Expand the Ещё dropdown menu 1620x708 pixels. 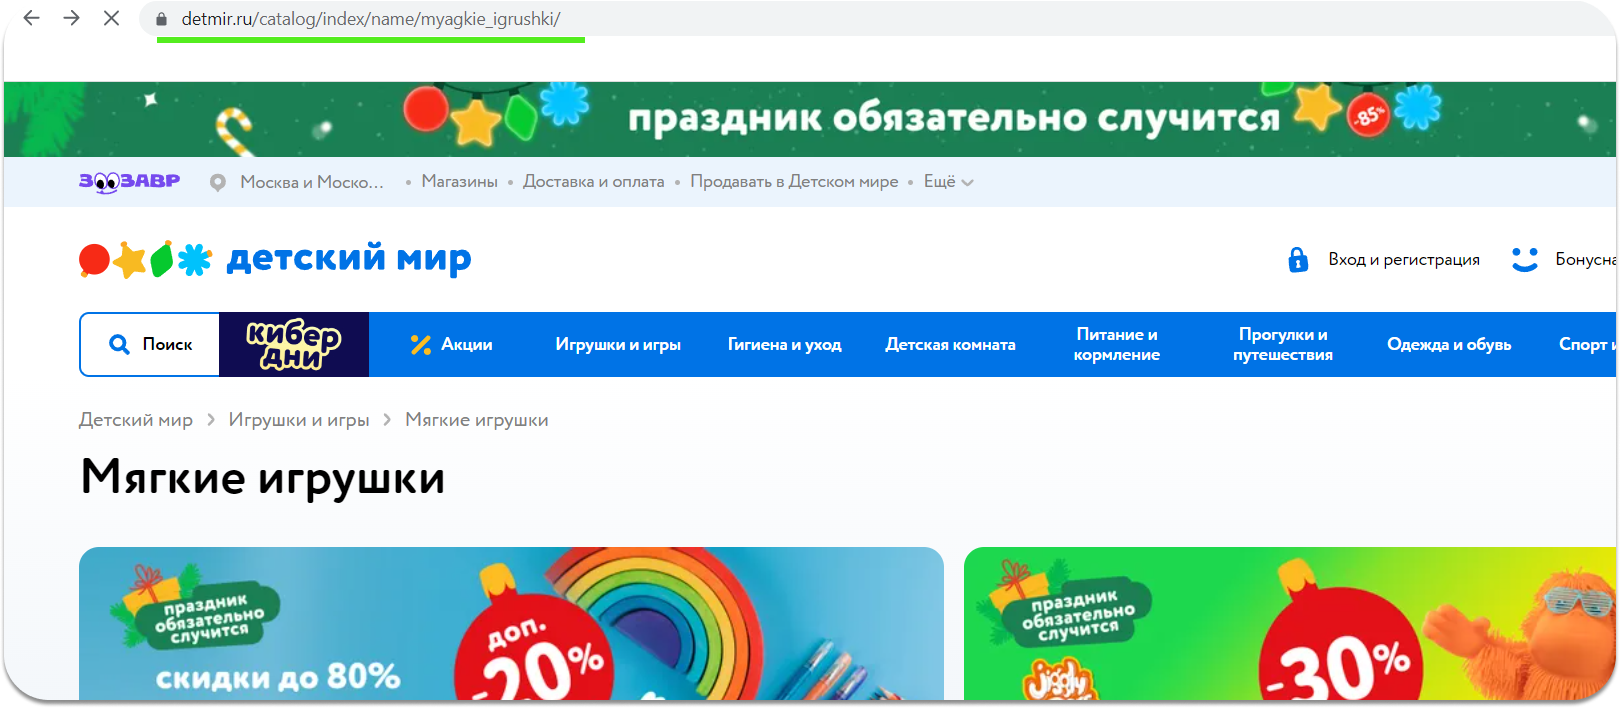coord(947,182)
